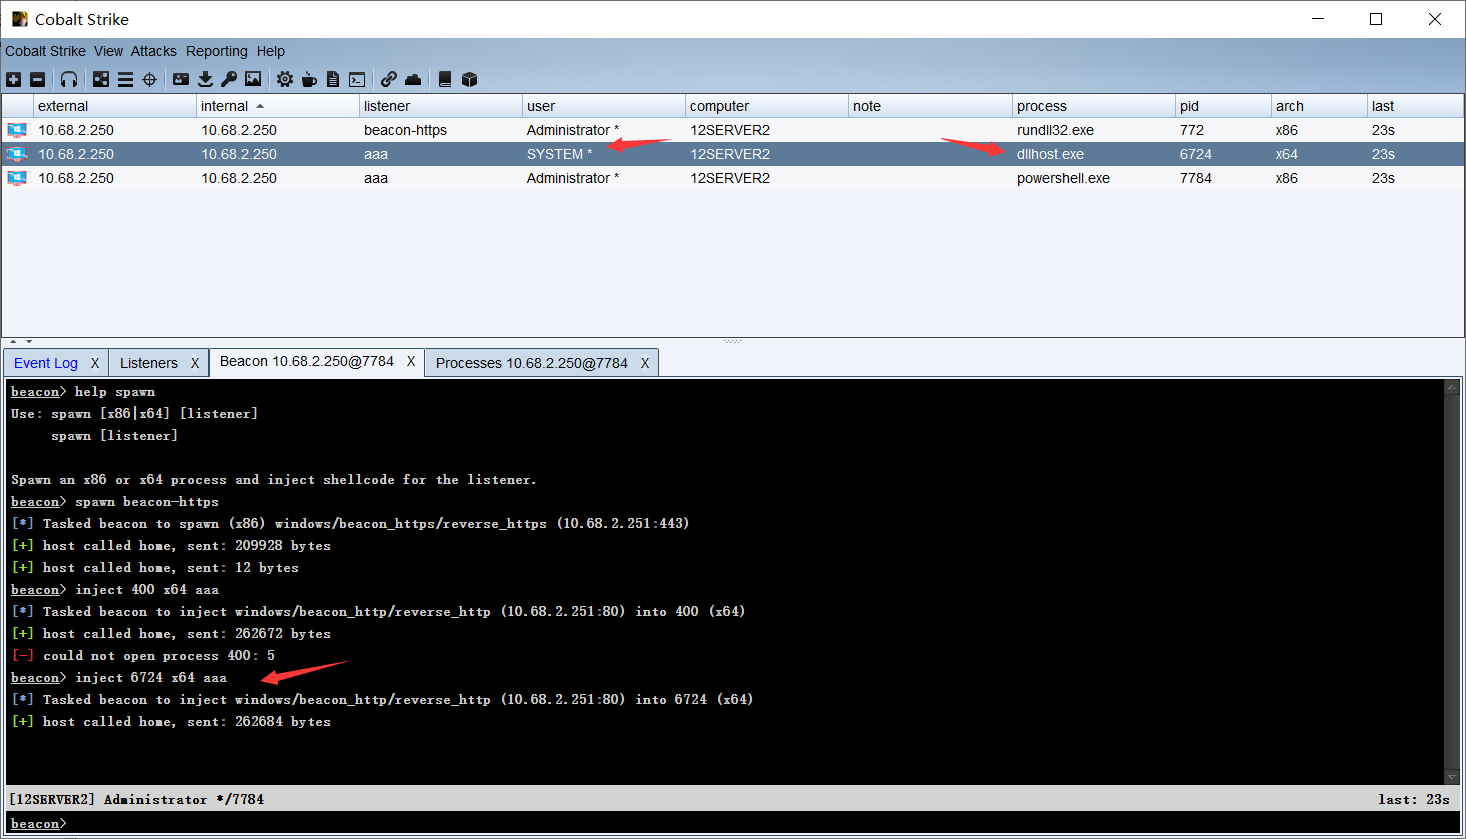1466x839 pixels.
Task: Open Listeners via the headphones icon
Action: coord(69,79)
